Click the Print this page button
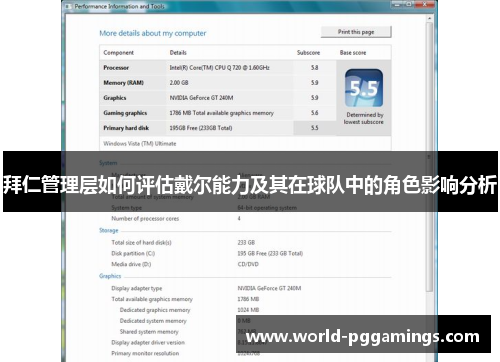Screen dimensions: 500x362 coord(356,32)
